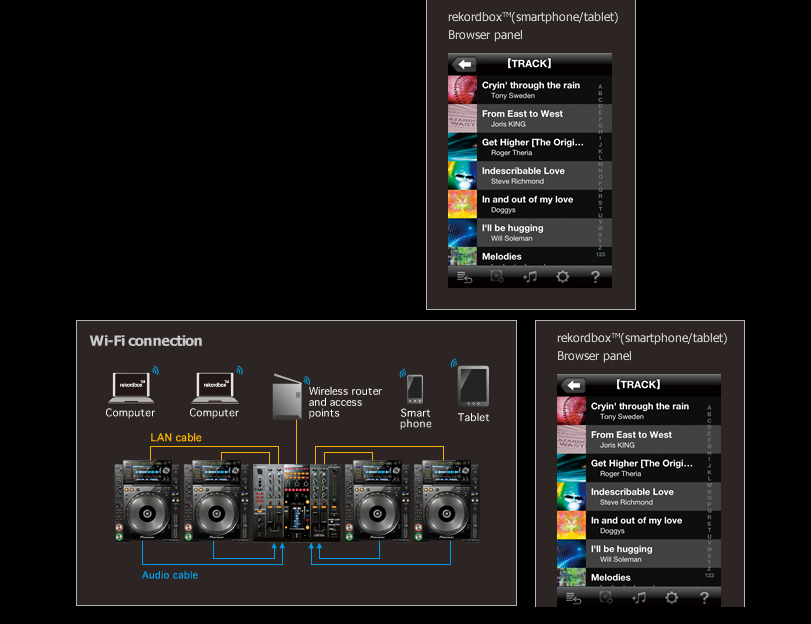Open settings gear in the upper browser panel
811x624 pixels.
point(562,277)
